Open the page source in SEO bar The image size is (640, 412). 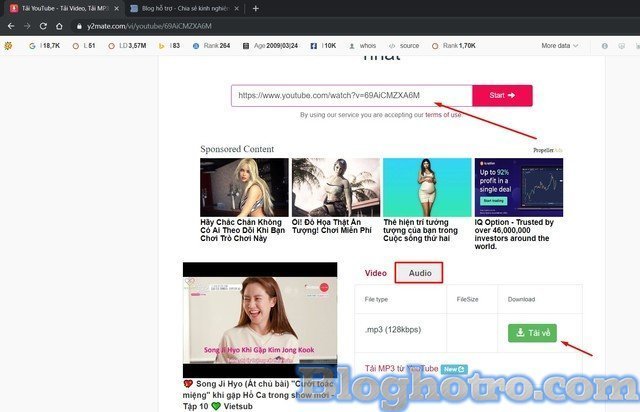point(408,46)
